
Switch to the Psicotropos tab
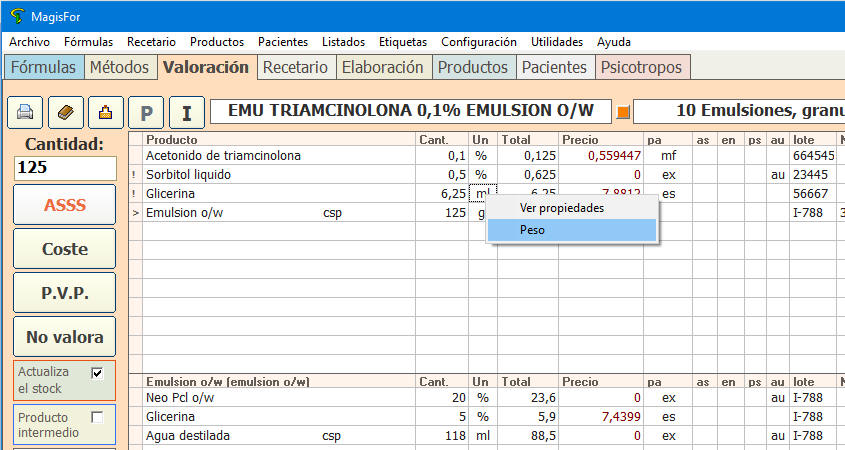pyautogui.click(x=641, y=67)
